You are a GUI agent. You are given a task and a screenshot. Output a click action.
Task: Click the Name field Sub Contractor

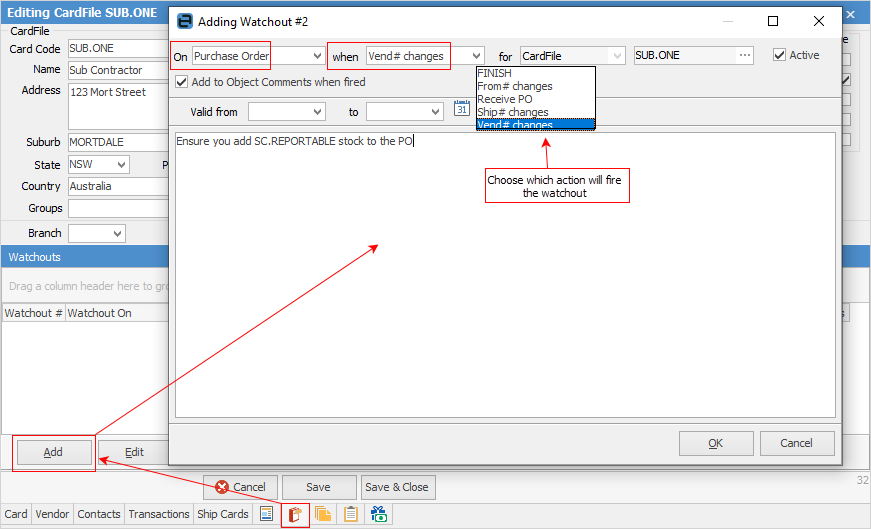click(118, 70)
